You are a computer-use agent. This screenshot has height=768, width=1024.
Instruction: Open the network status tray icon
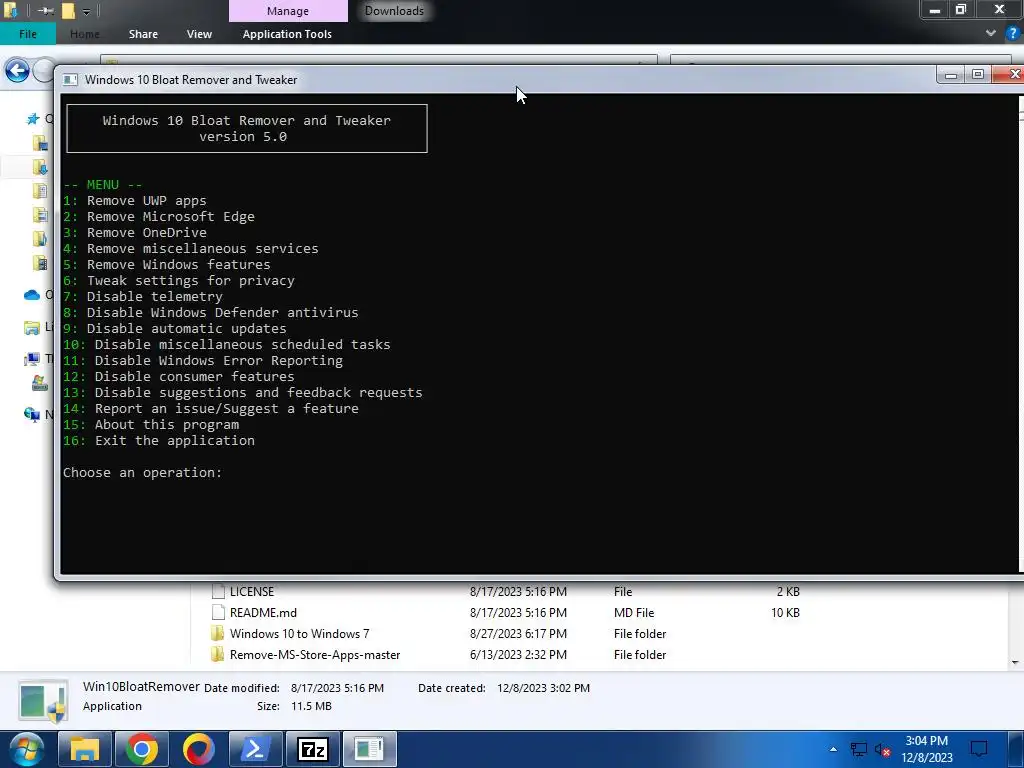point(858,749)
